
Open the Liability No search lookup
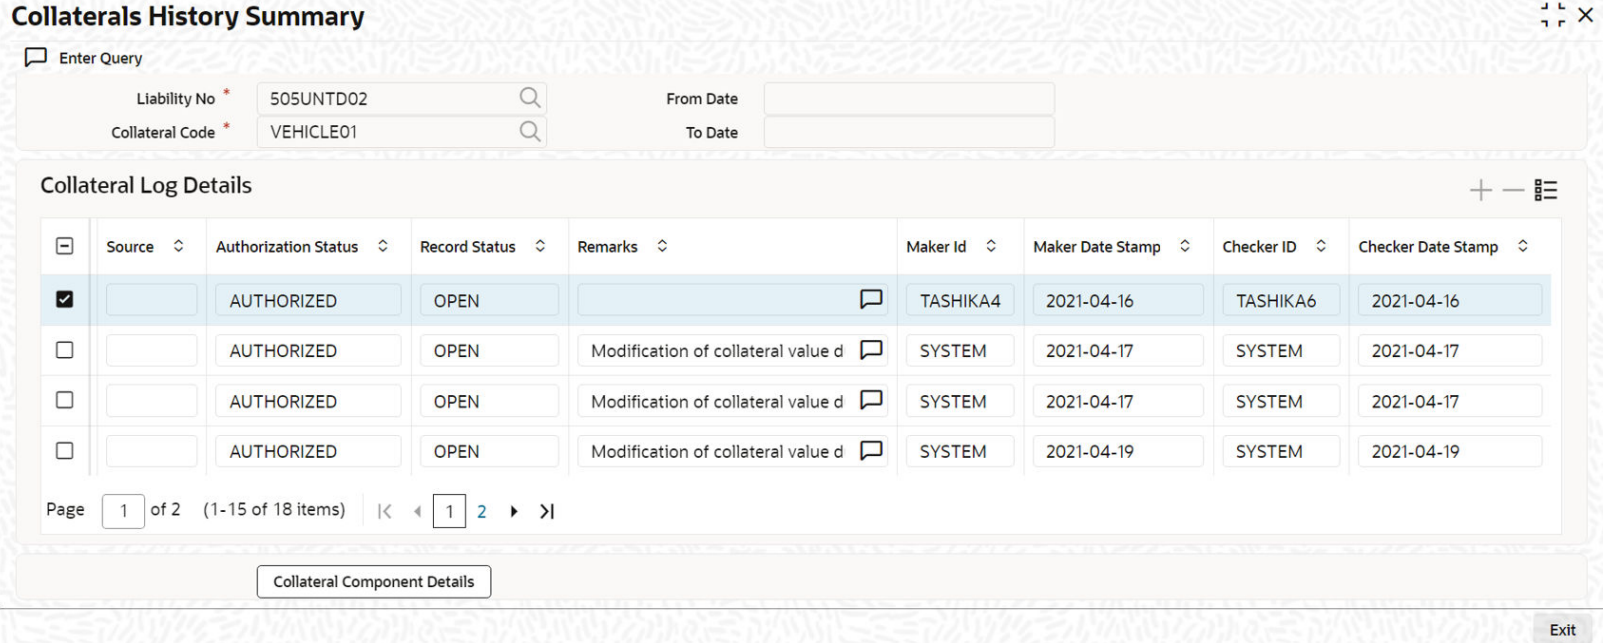point(529,98)
